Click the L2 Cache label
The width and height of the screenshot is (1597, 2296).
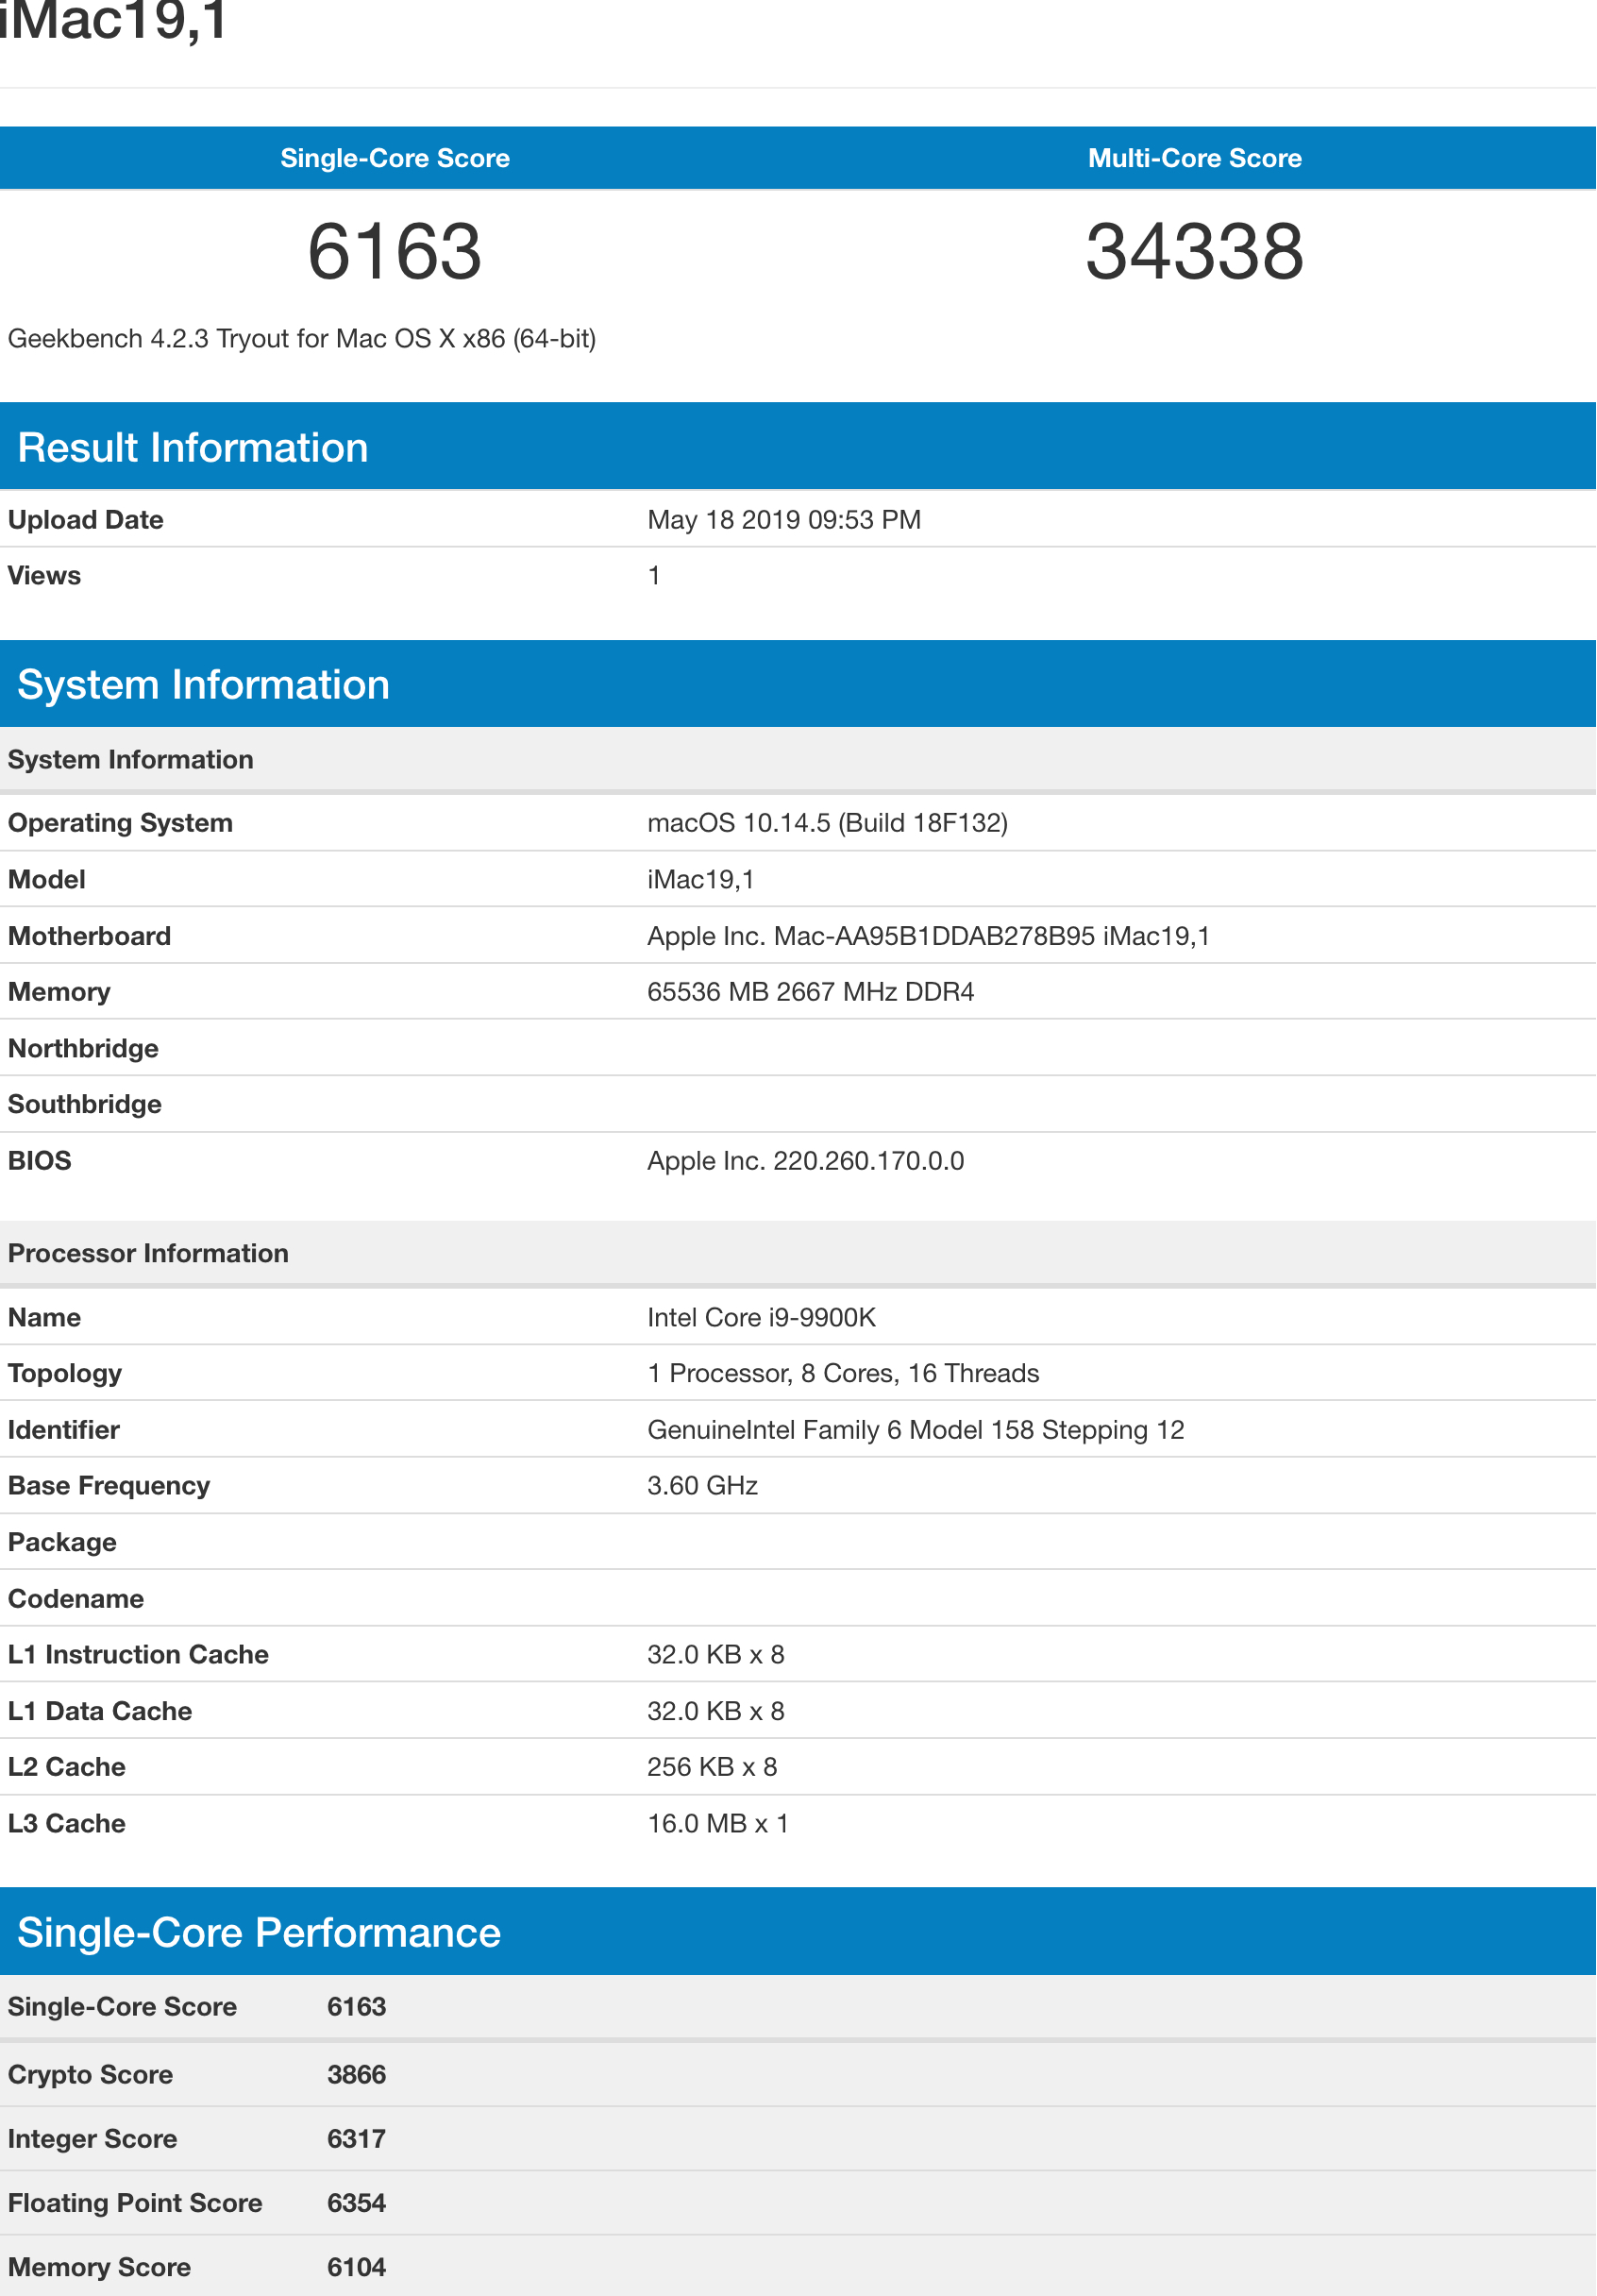coord(67,1767)
